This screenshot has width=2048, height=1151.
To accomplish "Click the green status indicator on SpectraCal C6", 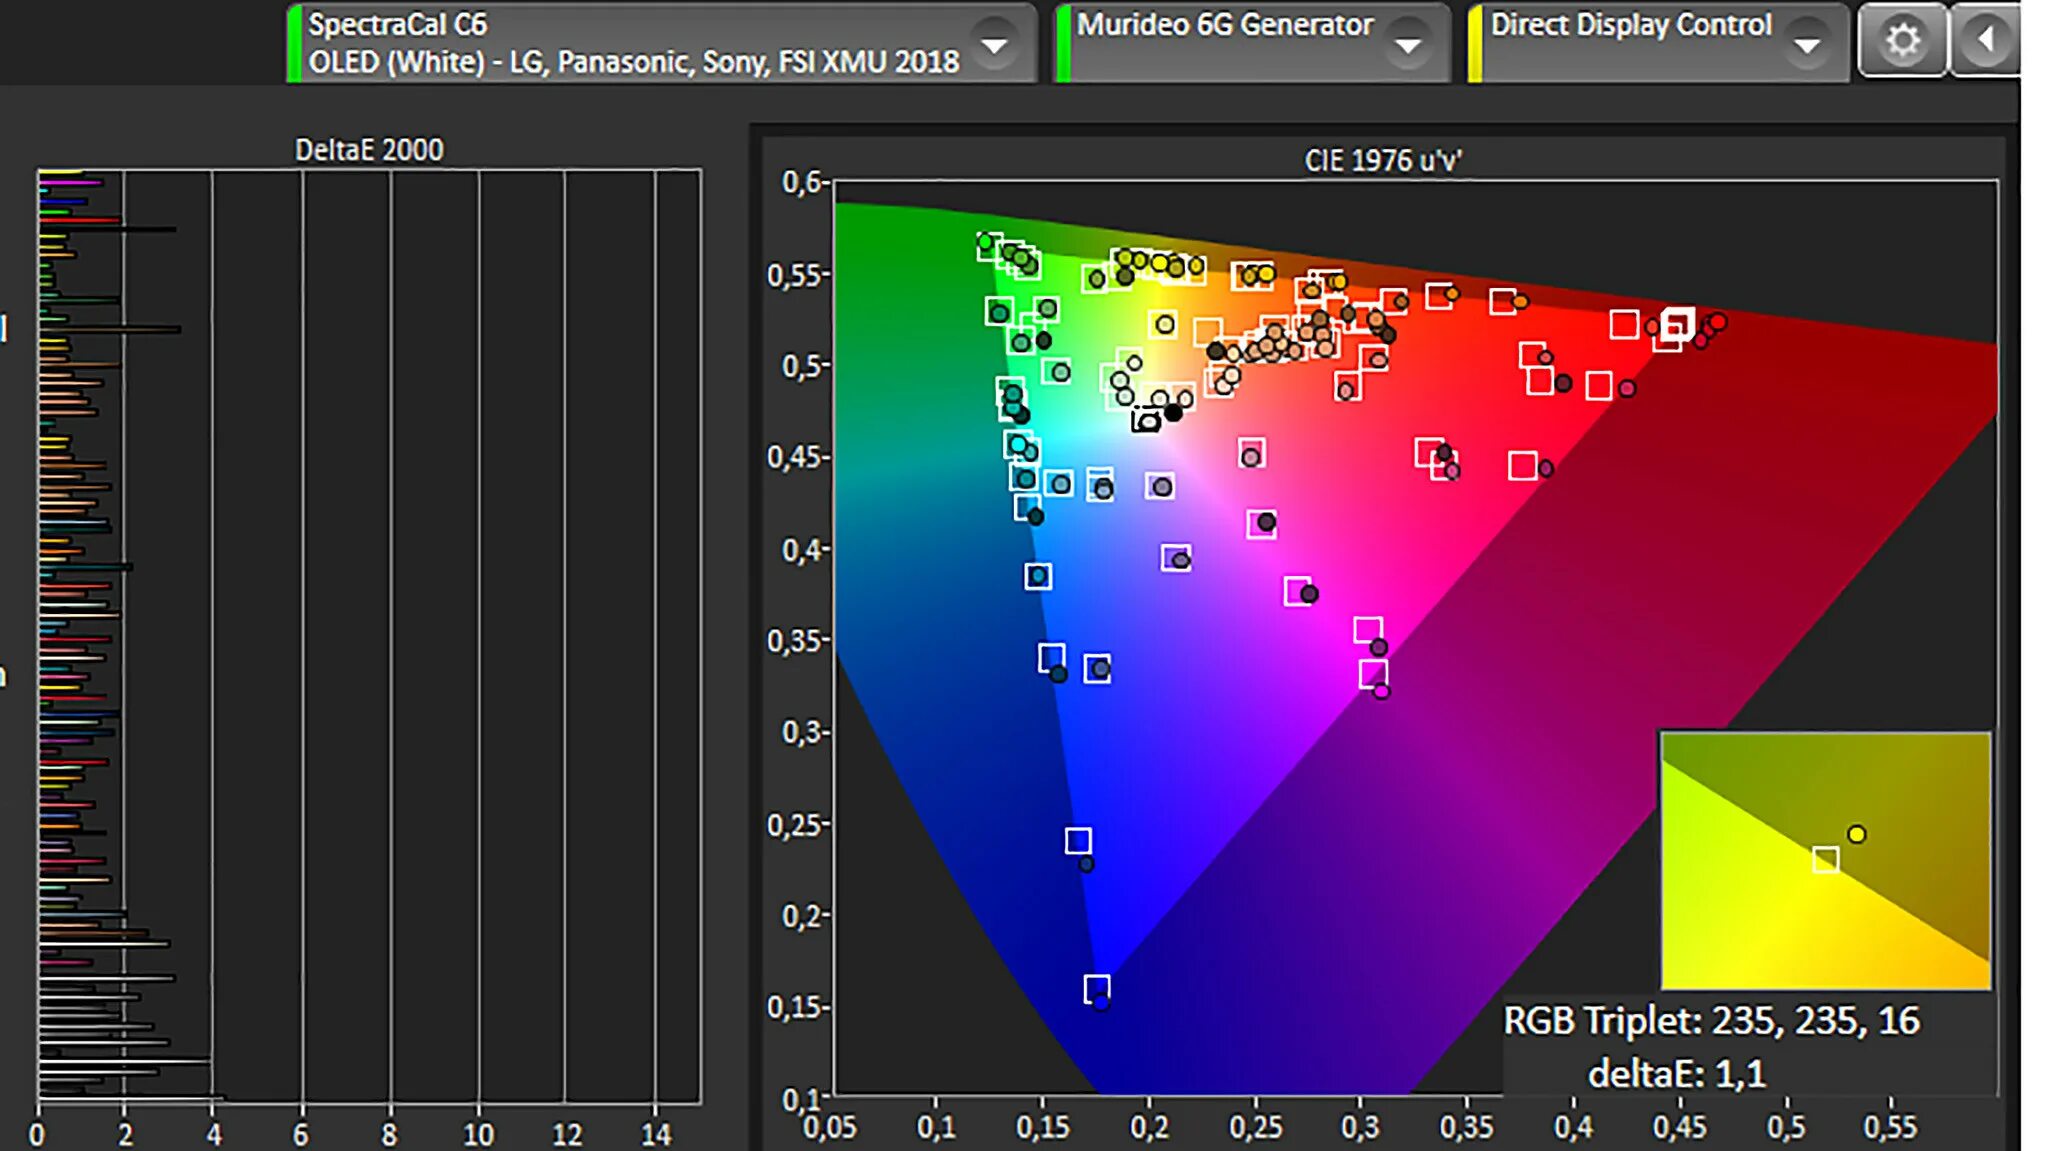I will pos(294,44).
